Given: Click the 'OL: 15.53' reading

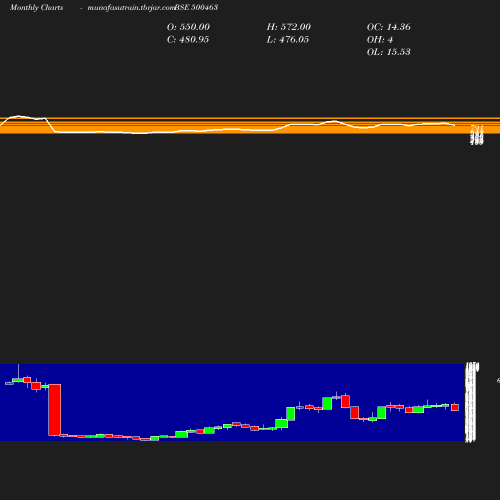Looking at the screenshot, I should pos(388,52).
